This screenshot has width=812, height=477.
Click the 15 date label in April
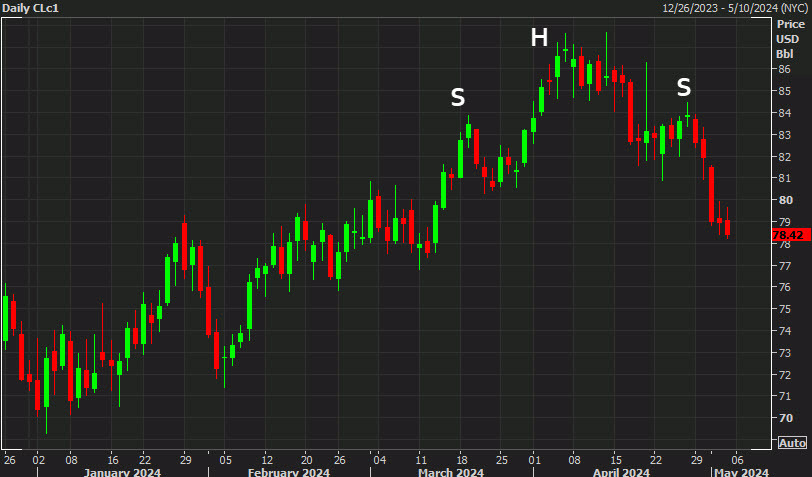coord(615,460)
